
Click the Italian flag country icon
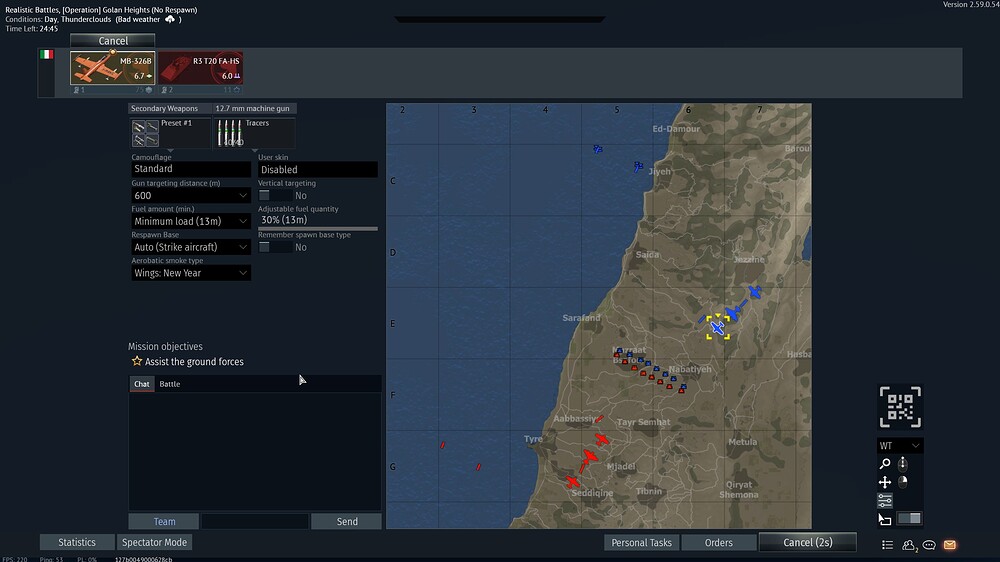click(46, 55)
